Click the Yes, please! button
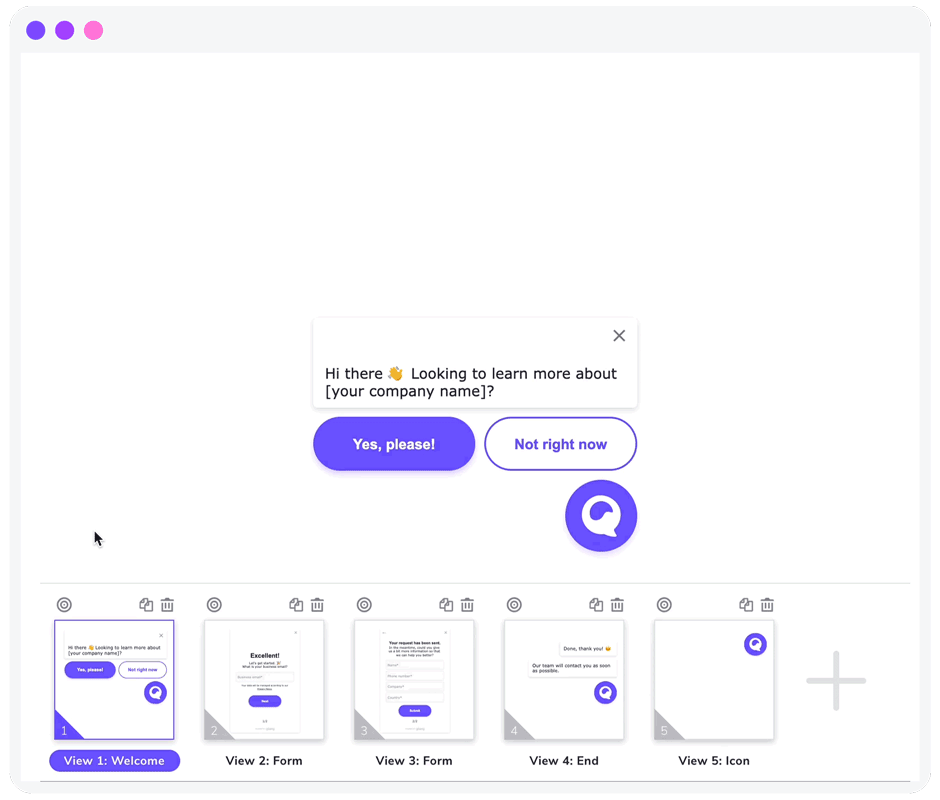Screen dimensions: 940x800 coord(393,443)
